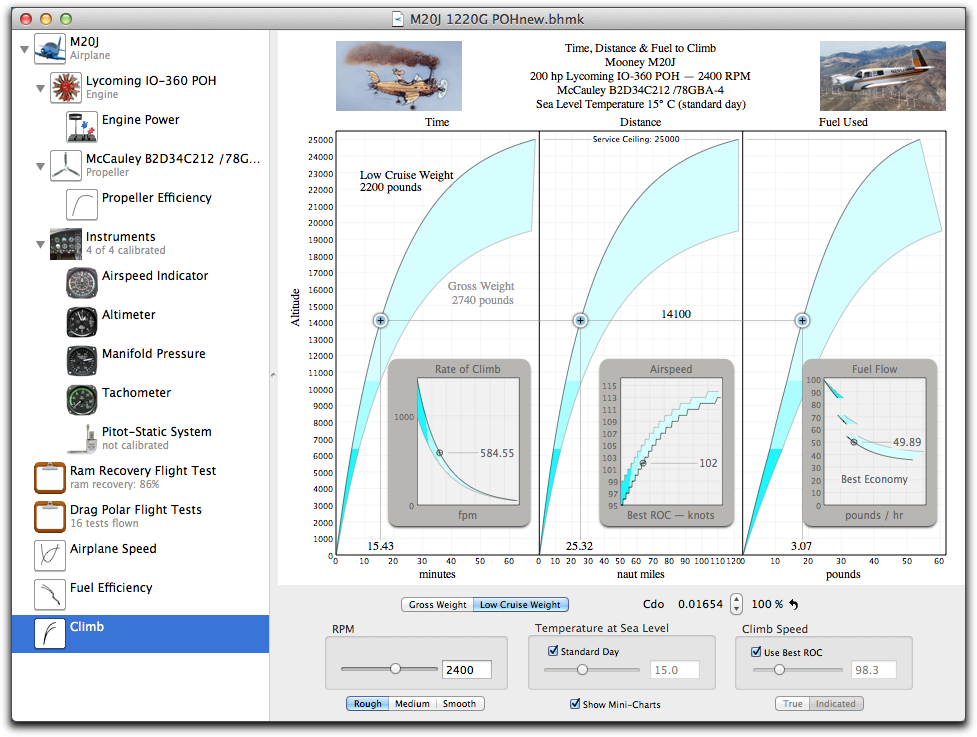The width and height of the screenshot is (977, 737).
Task: Click the M20J airplane icon
Action: pos(50,49)
